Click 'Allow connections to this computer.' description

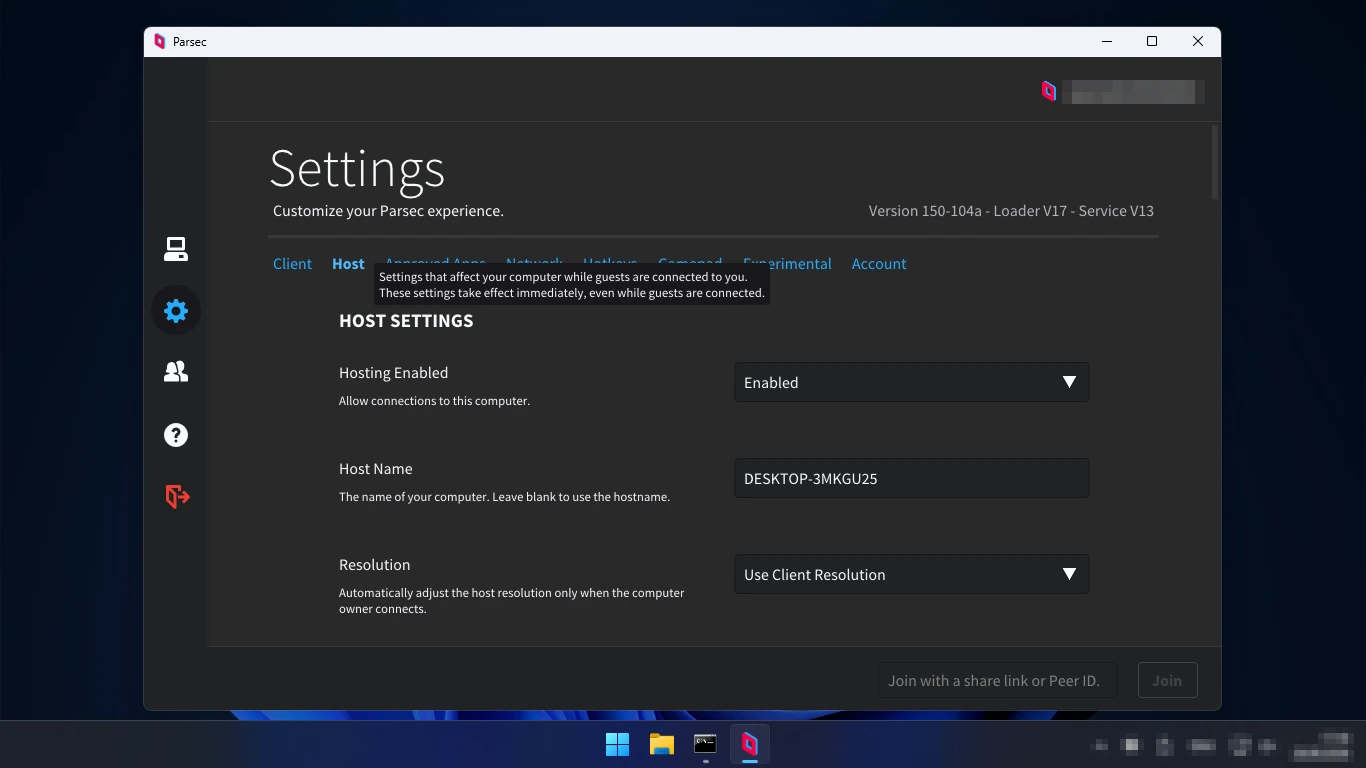coord(434,401)
